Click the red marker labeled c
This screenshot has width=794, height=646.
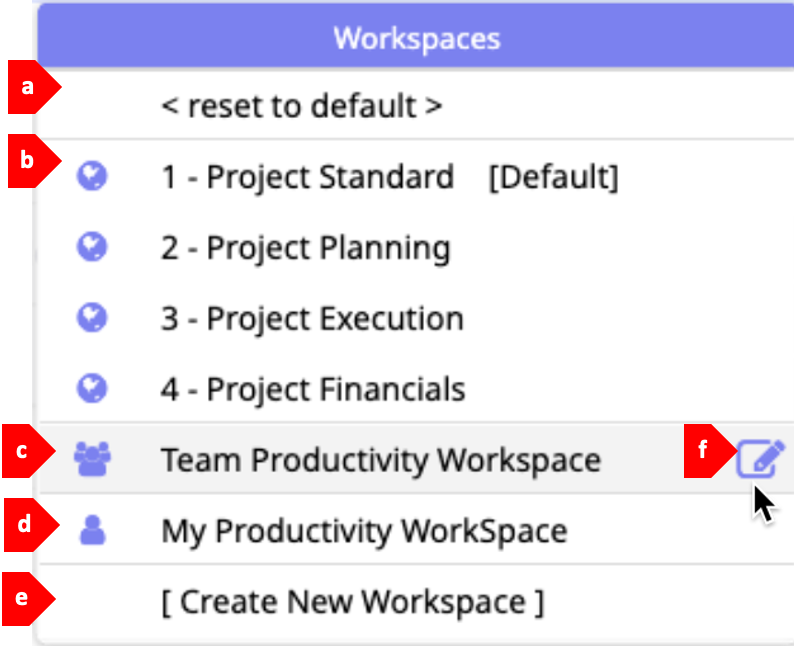pyautogui.click(x=30, y=450)
